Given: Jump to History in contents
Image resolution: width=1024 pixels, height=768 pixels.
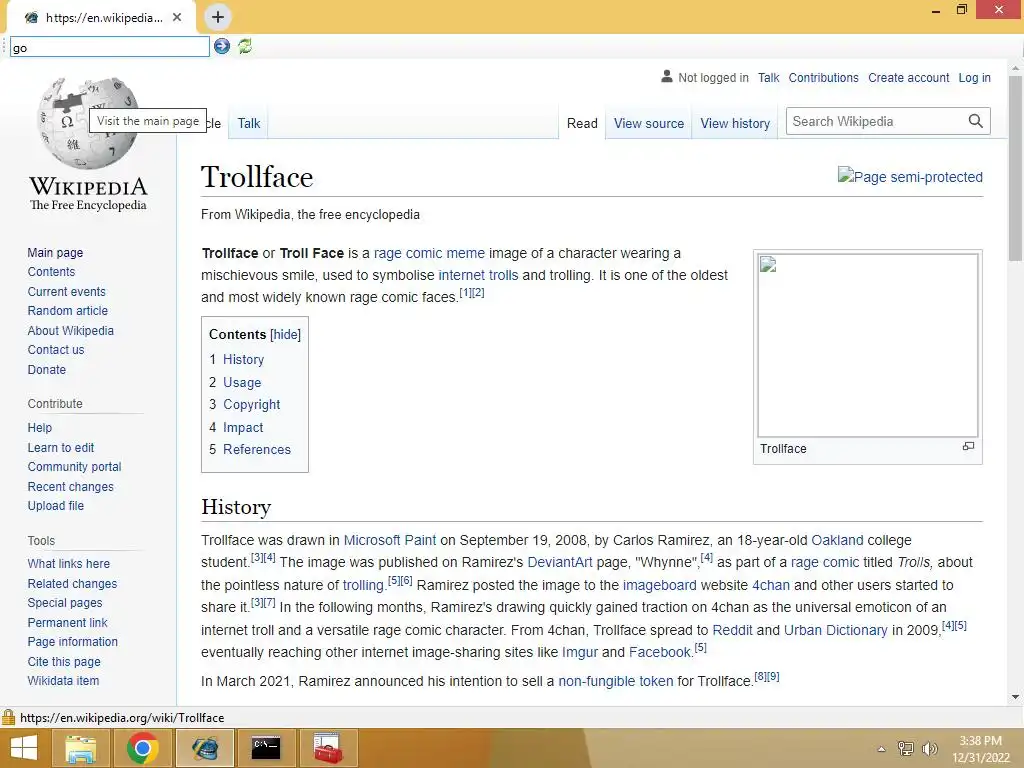Looking at the screenshot, I should [x=244, y=359].
